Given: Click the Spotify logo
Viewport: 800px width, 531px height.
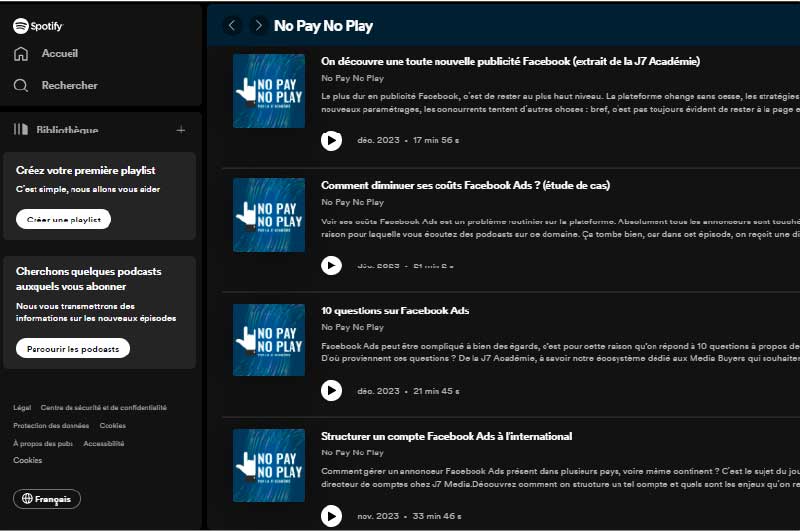Looking at the screenshot, I should point(38,26).
